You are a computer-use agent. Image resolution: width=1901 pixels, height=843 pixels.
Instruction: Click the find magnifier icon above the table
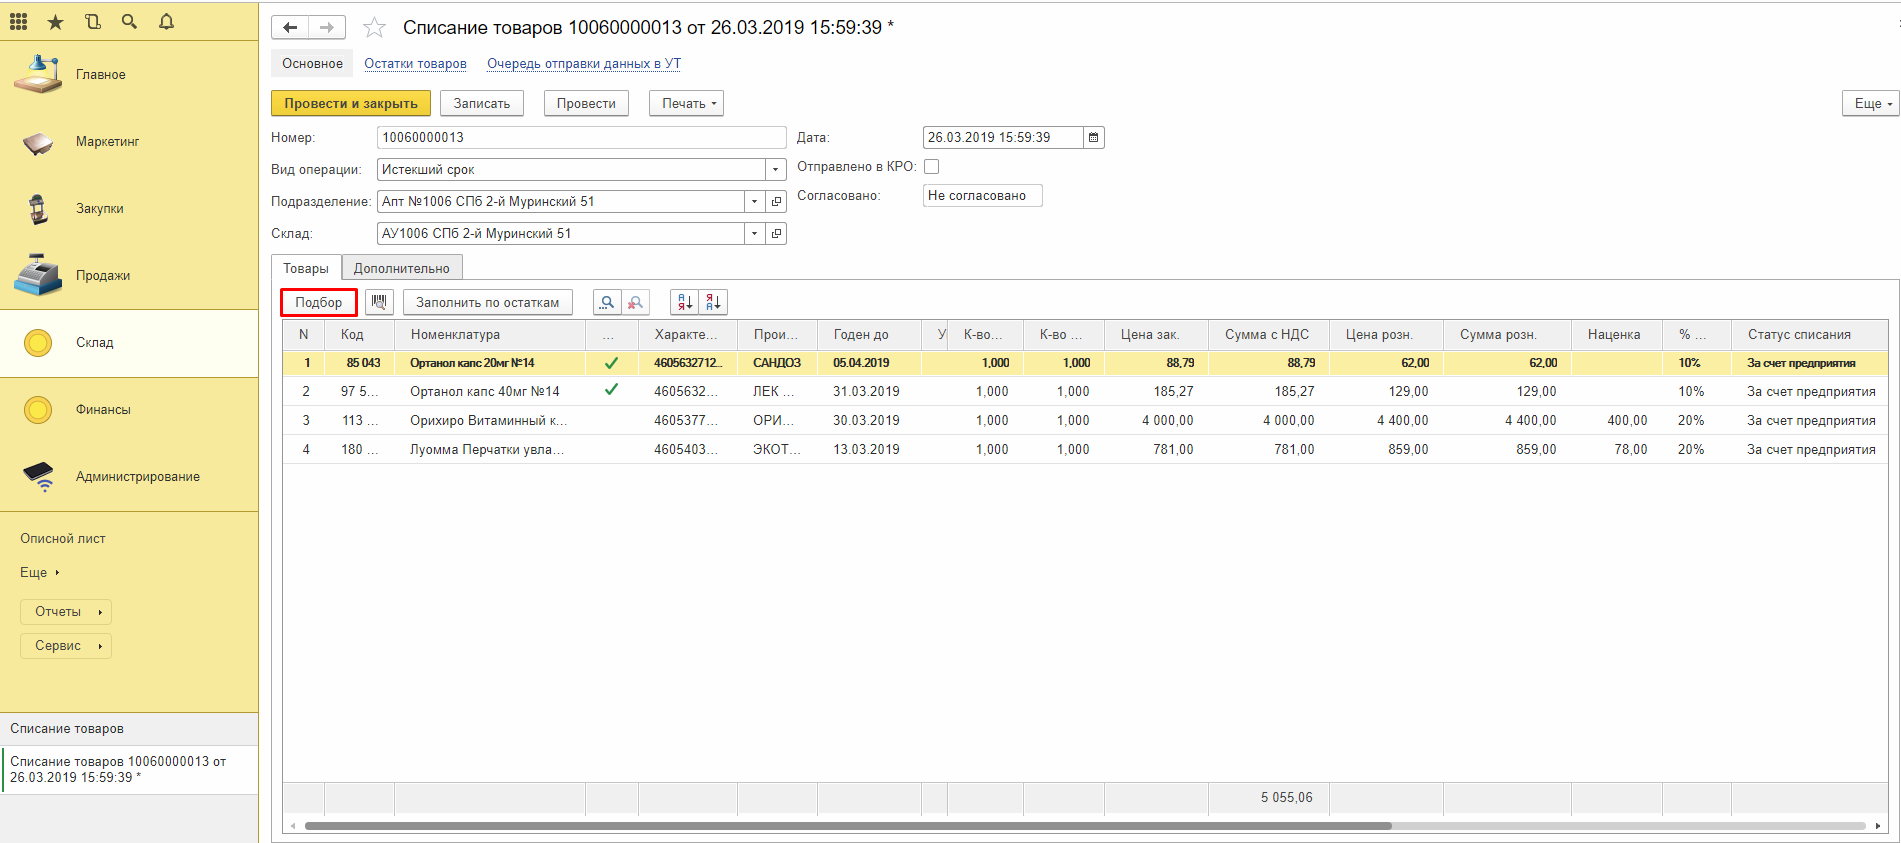click(x=607, y=302)
